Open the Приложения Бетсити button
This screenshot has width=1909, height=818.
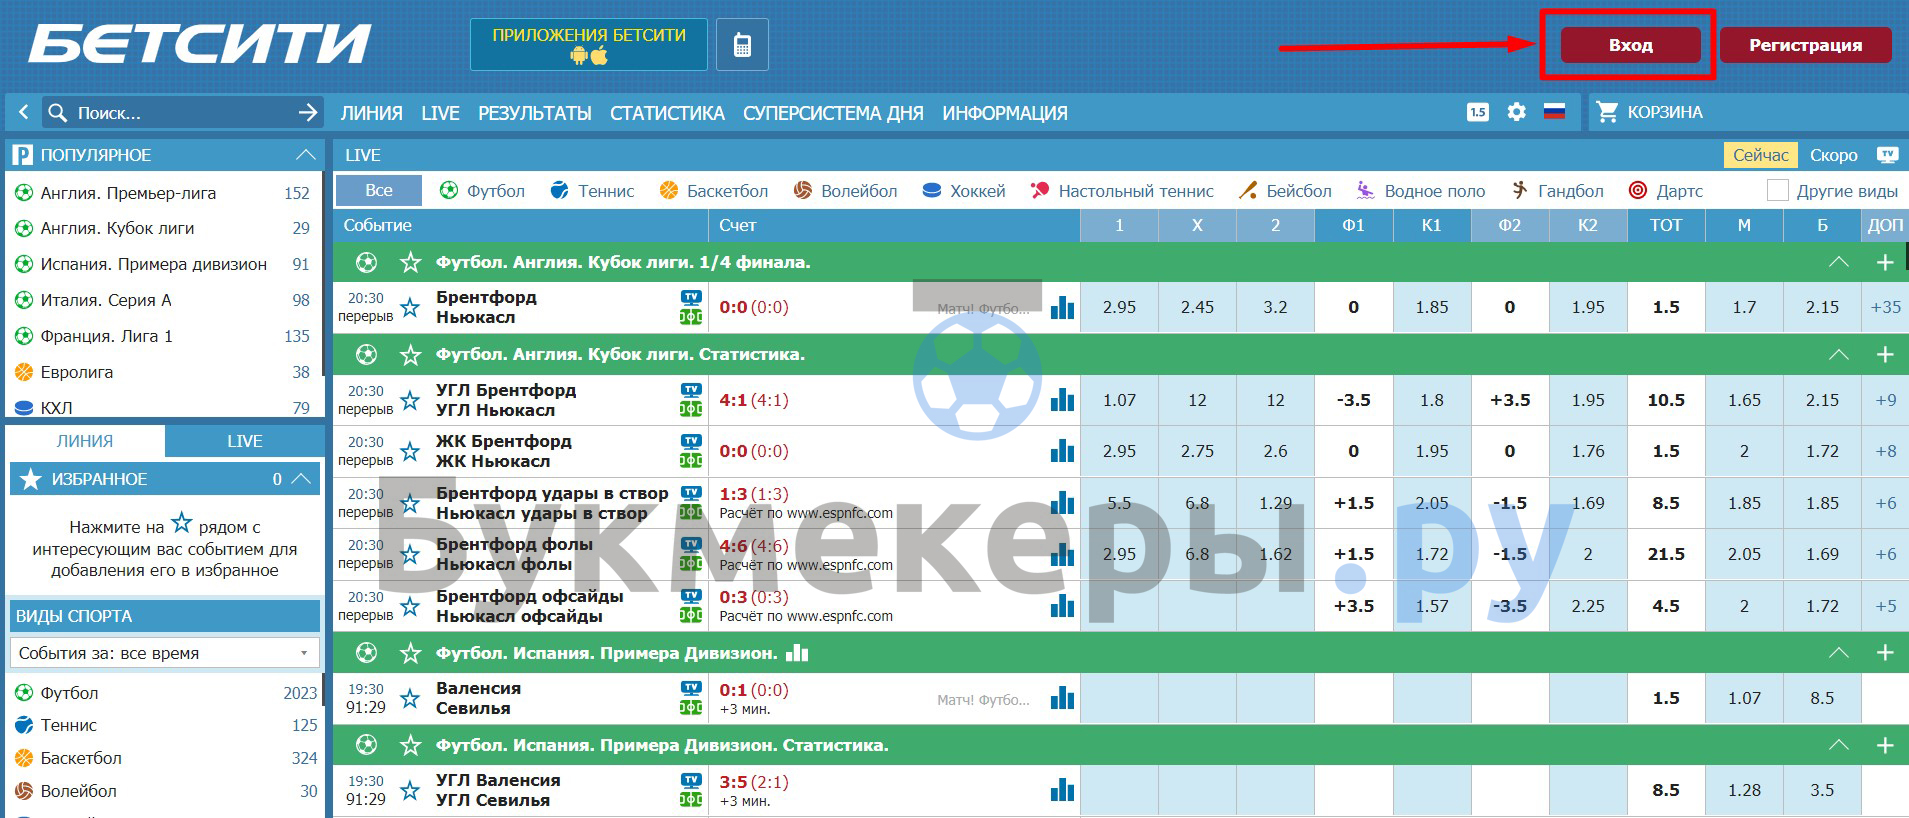[x=589, y=45]
